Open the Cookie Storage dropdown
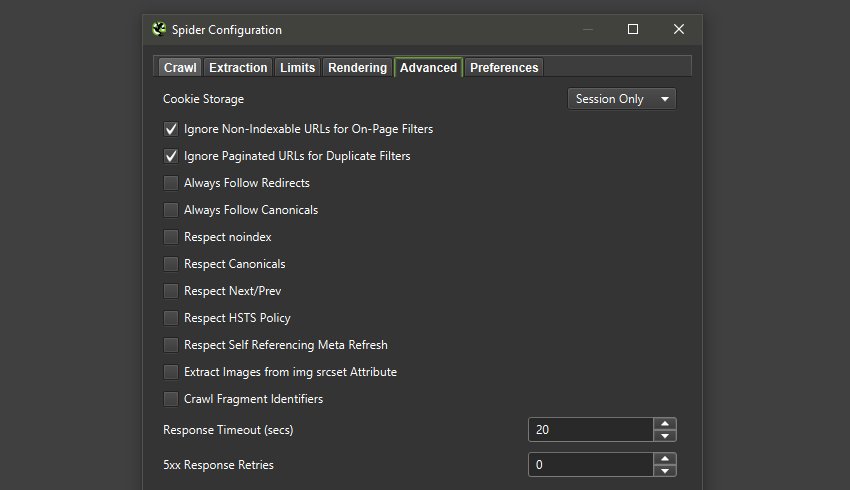The width and height of the screenshot is (850, 490). tap(622, 99)
